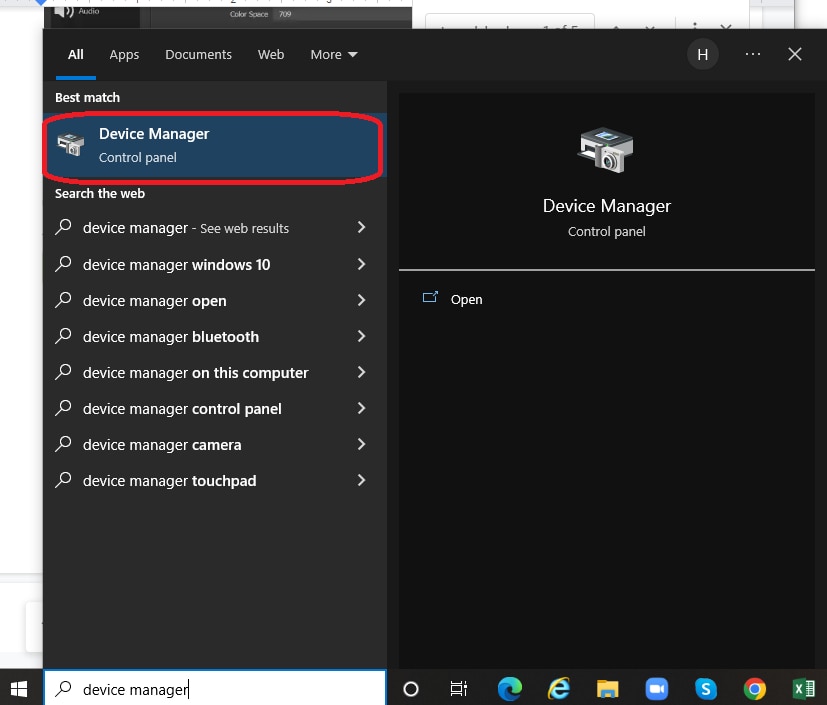
Task: Select 'device manager - See web results' suggestion
Action: 214,228
